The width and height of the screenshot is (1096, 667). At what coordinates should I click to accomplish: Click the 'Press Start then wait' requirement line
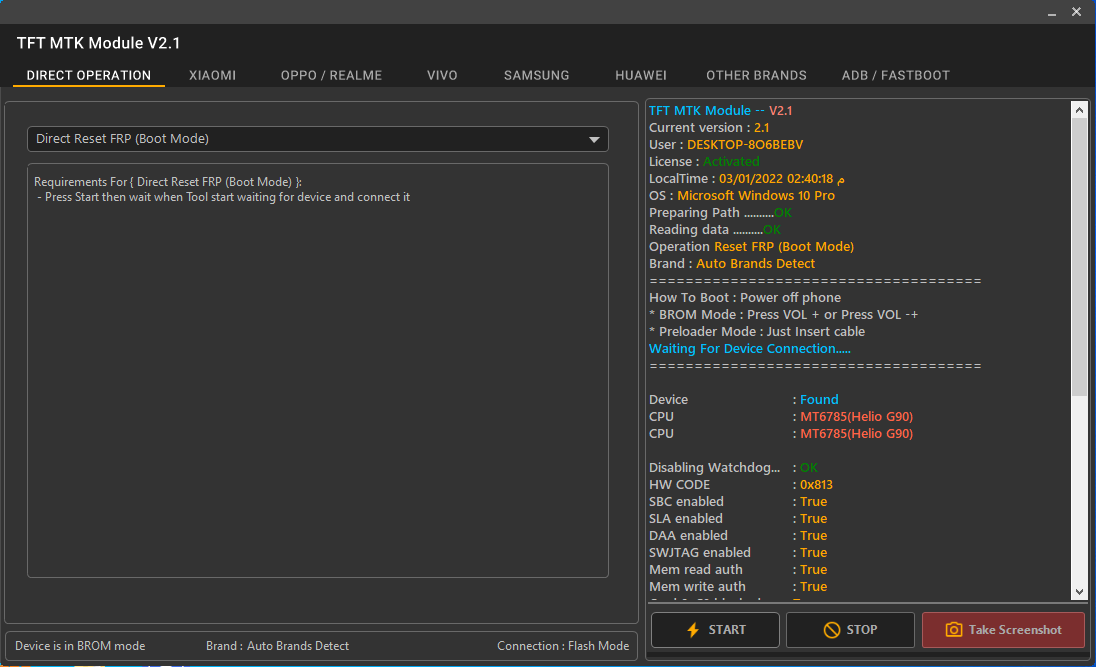point(224,197)
